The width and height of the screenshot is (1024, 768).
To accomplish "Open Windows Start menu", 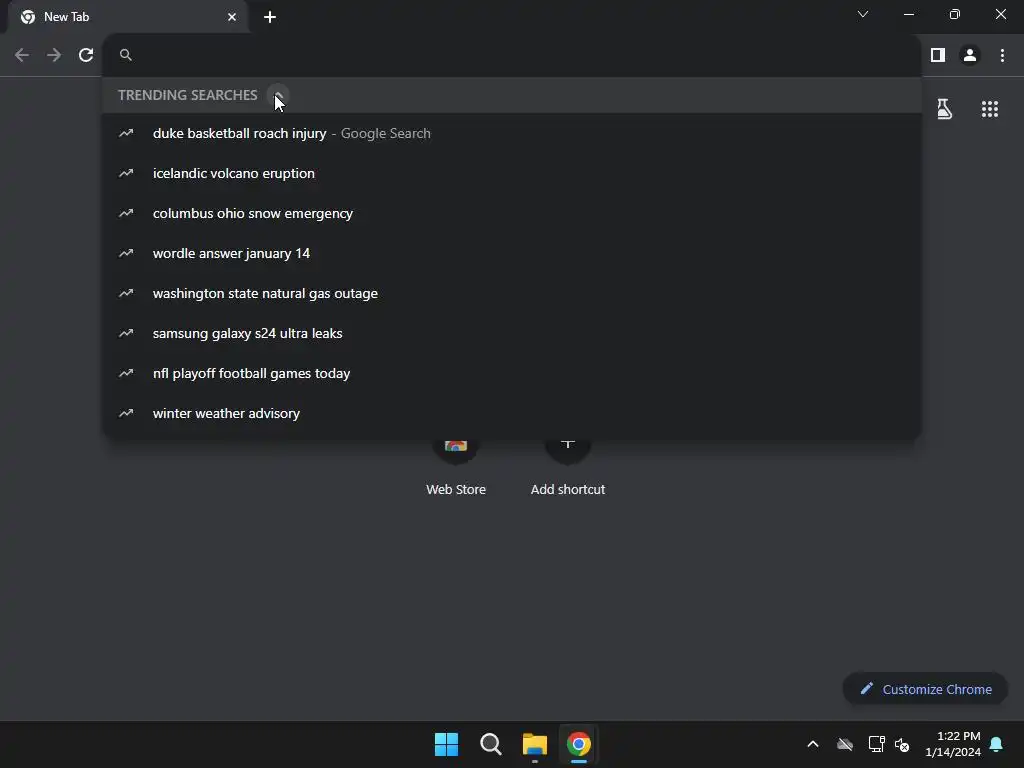I will pos(447,744).
